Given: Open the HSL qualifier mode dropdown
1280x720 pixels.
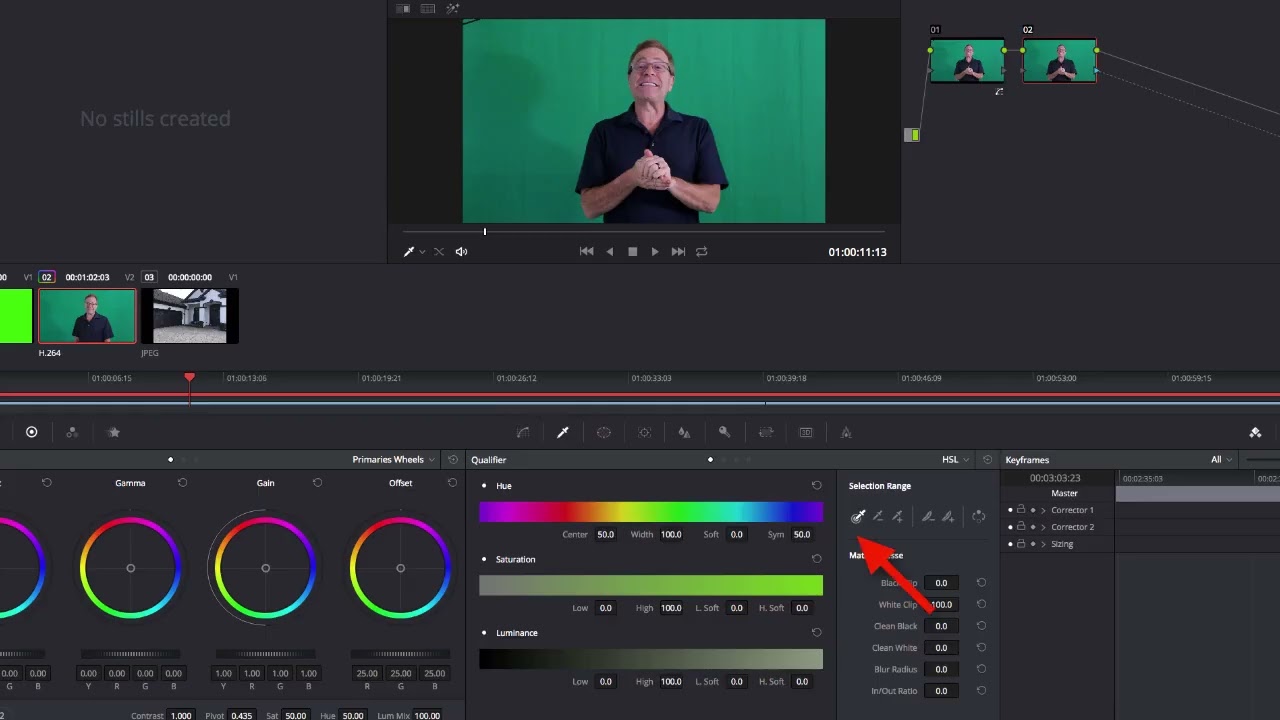Looking at the screenshot, I should tap(955, 460).
